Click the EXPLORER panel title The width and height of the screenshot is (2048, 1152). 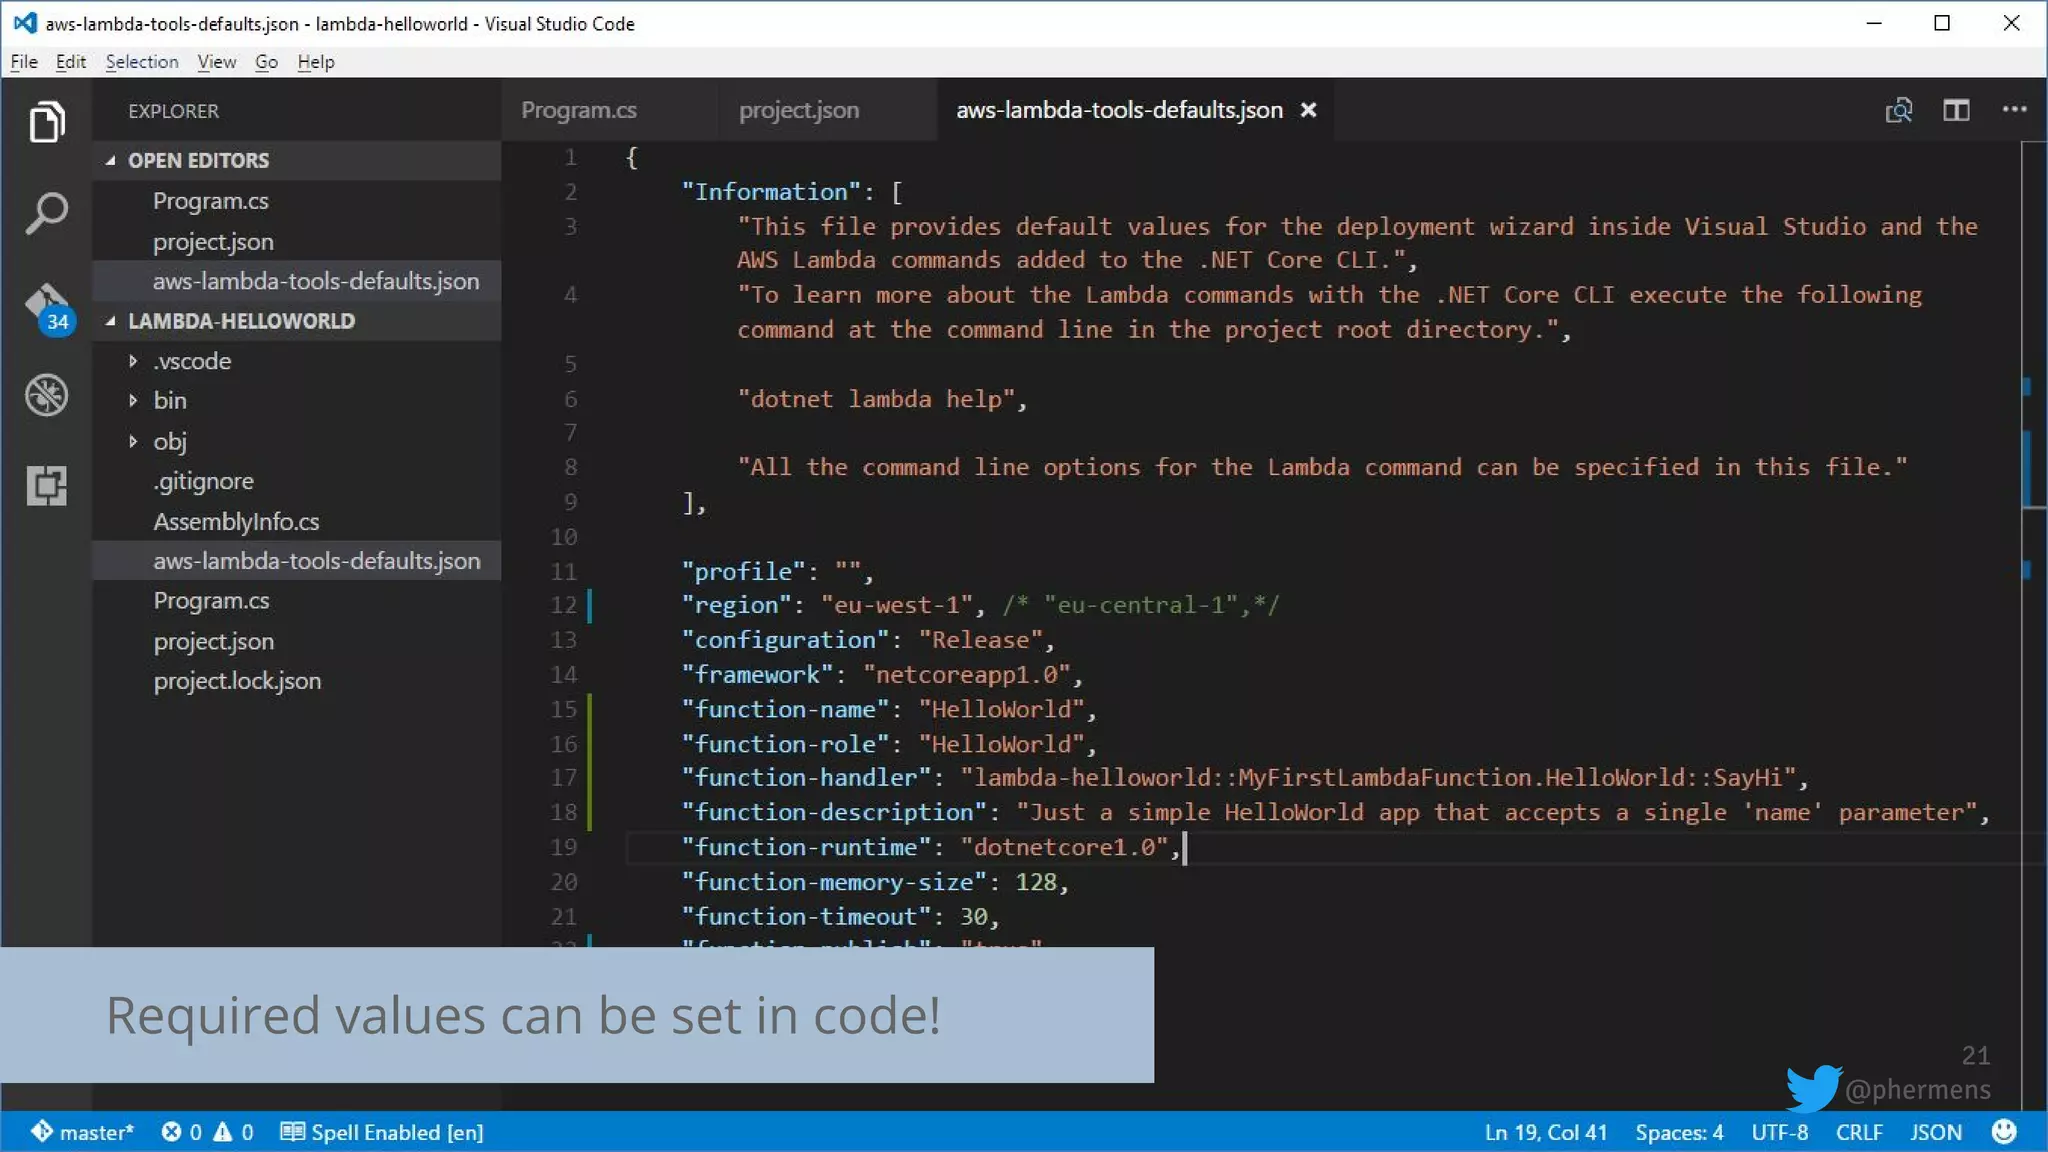click(x=173, y=111)
